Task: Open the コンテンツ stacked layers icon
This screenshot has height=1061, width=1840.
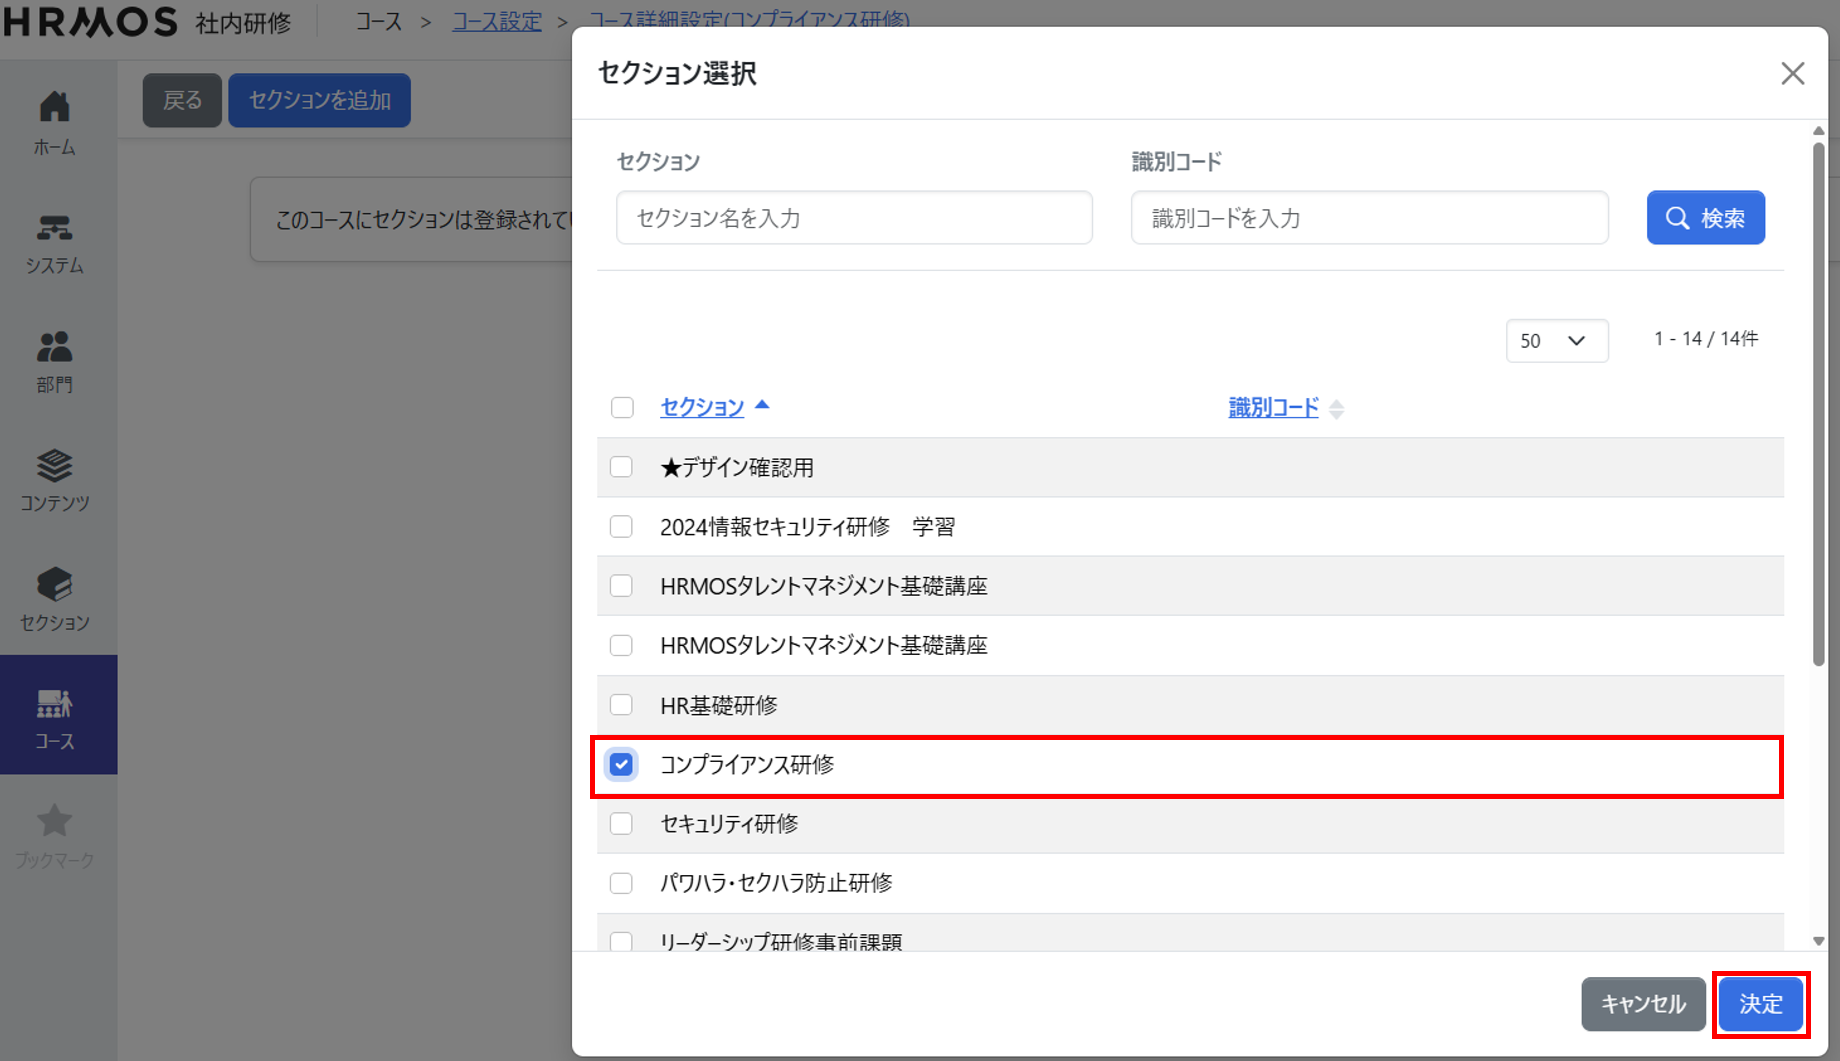Action: click(55, 466)
